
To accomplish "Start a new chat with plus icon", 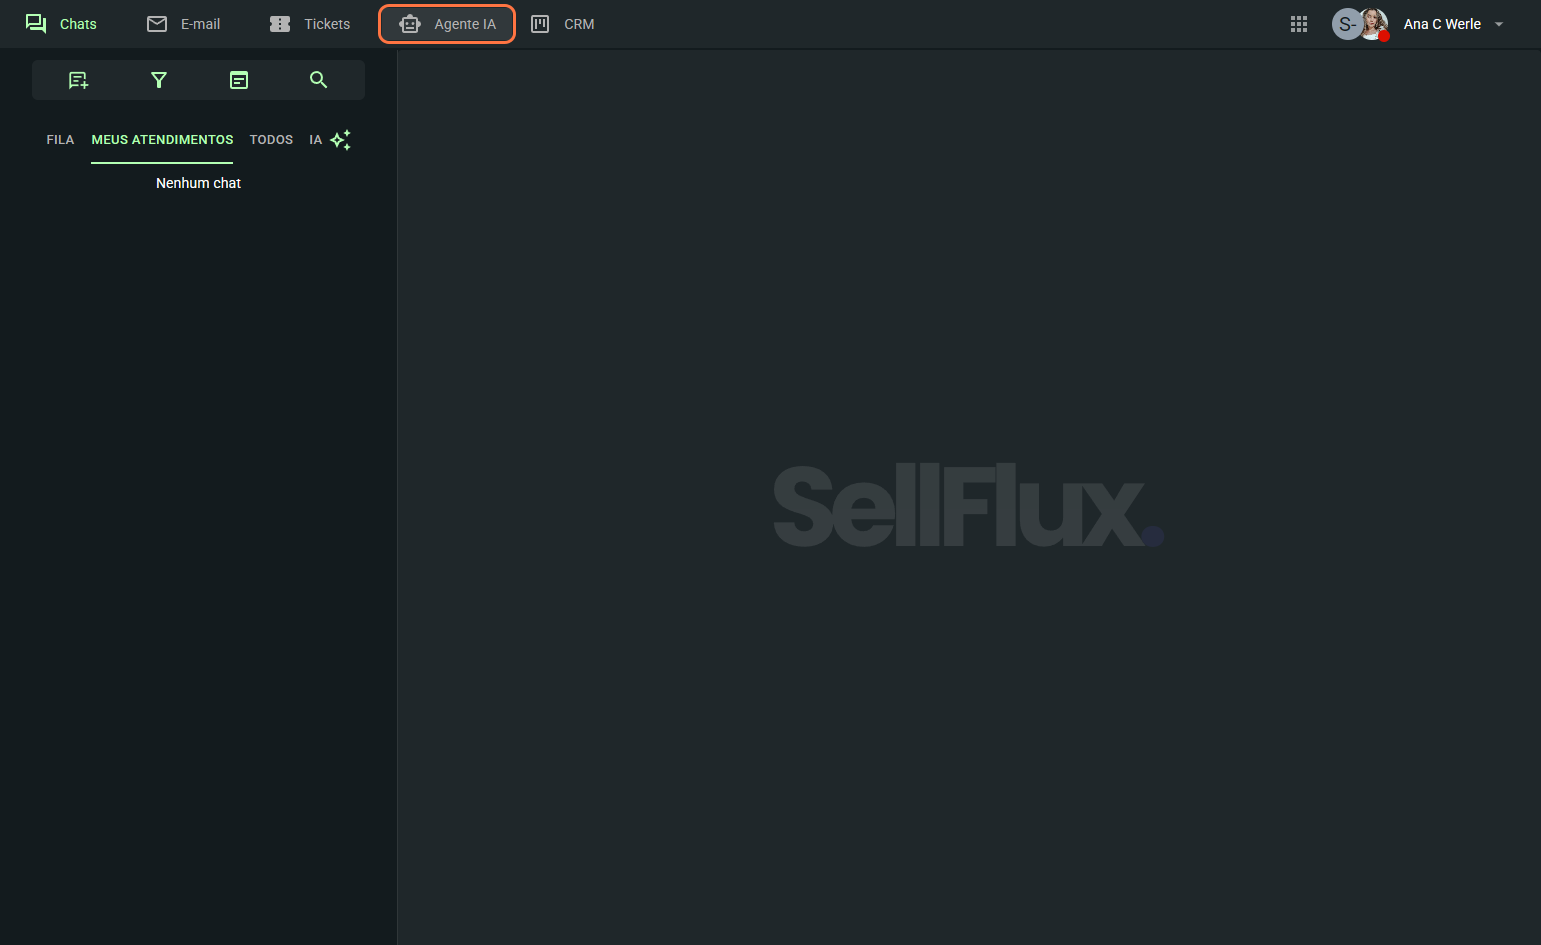I will pyautogui.click(x=78, y=80).
